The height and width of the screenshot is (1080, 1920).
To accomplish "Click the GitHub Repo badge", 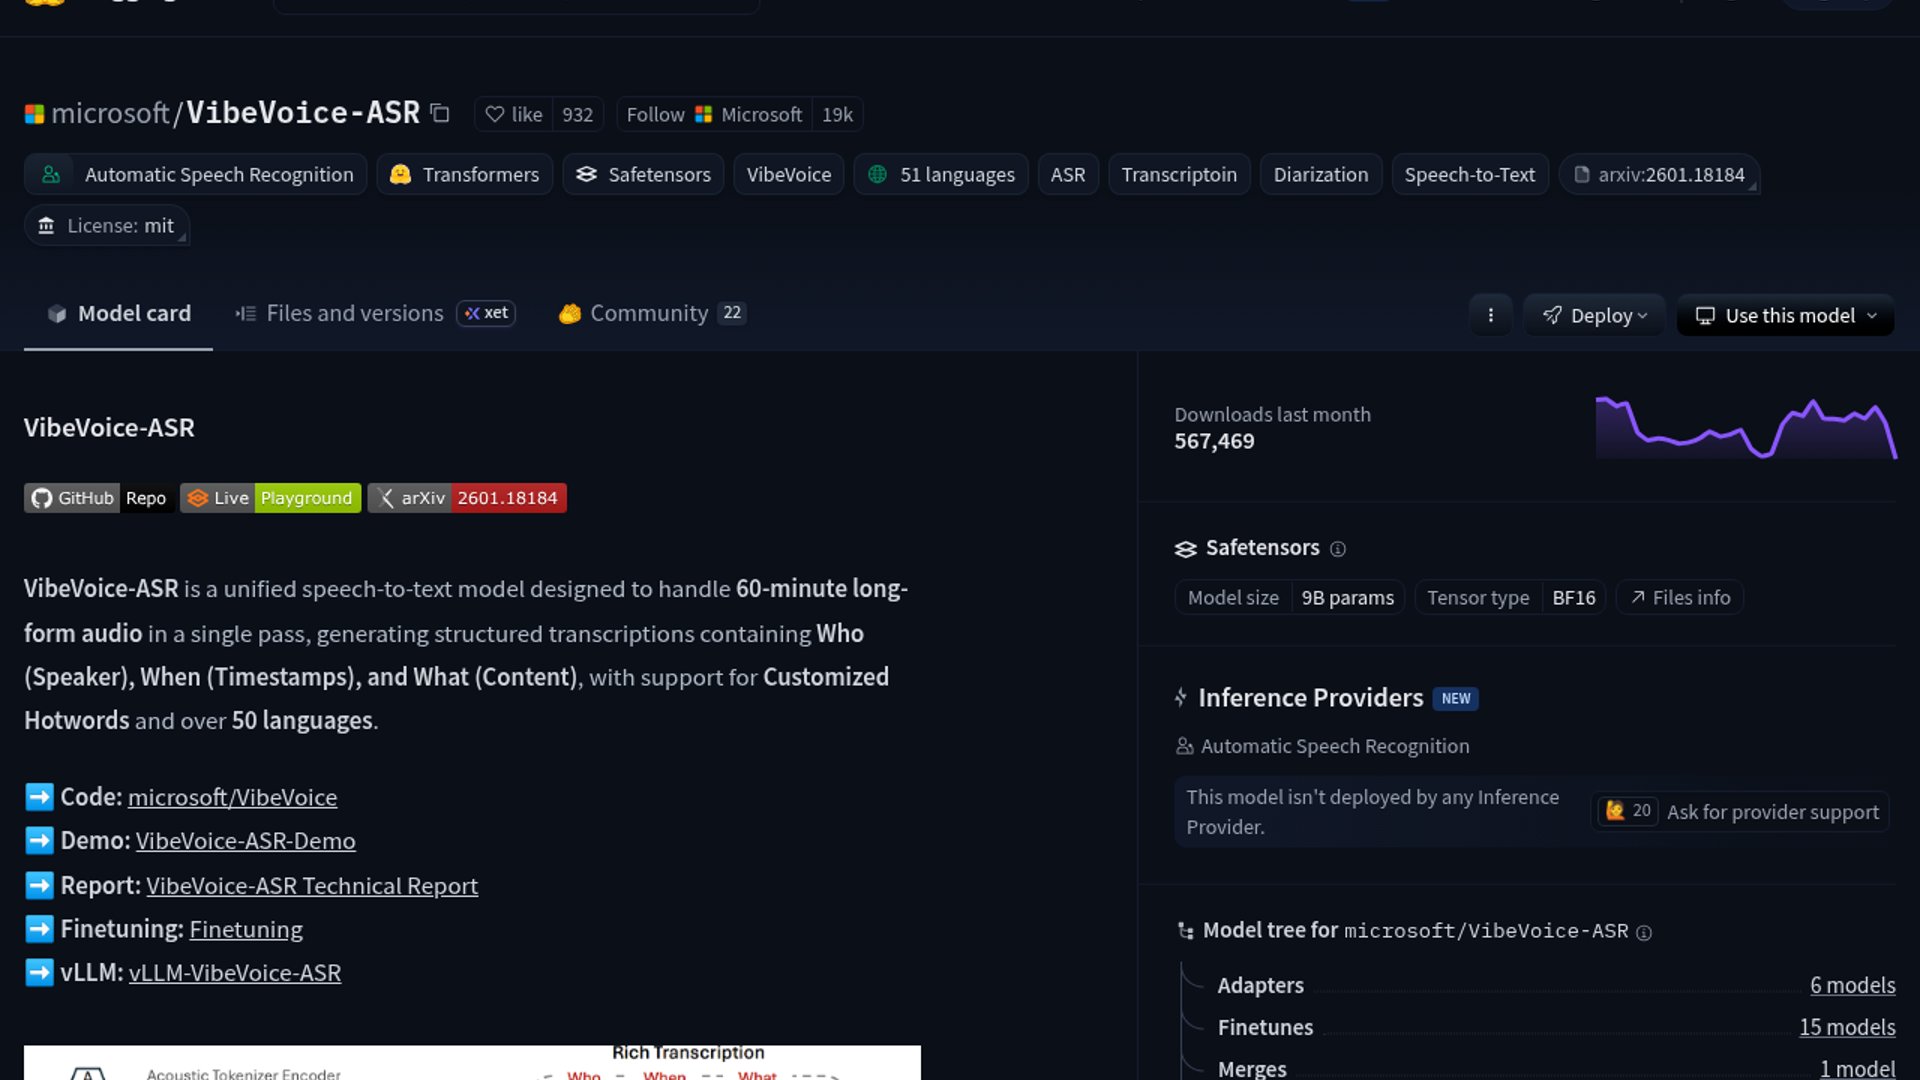I will pyautogui.click(x=98, y=498).
